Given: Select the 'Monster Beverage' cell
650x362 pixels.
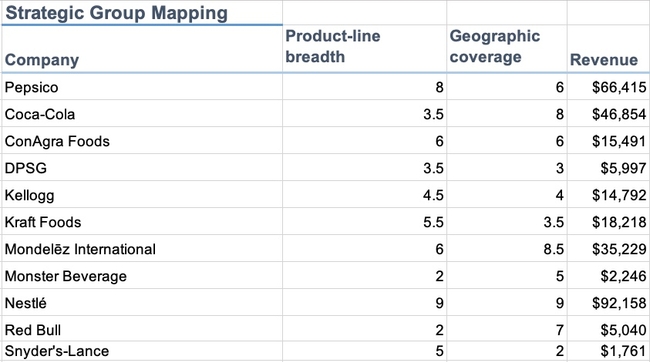Looking at the screenshot, I should tap(142, 276).
